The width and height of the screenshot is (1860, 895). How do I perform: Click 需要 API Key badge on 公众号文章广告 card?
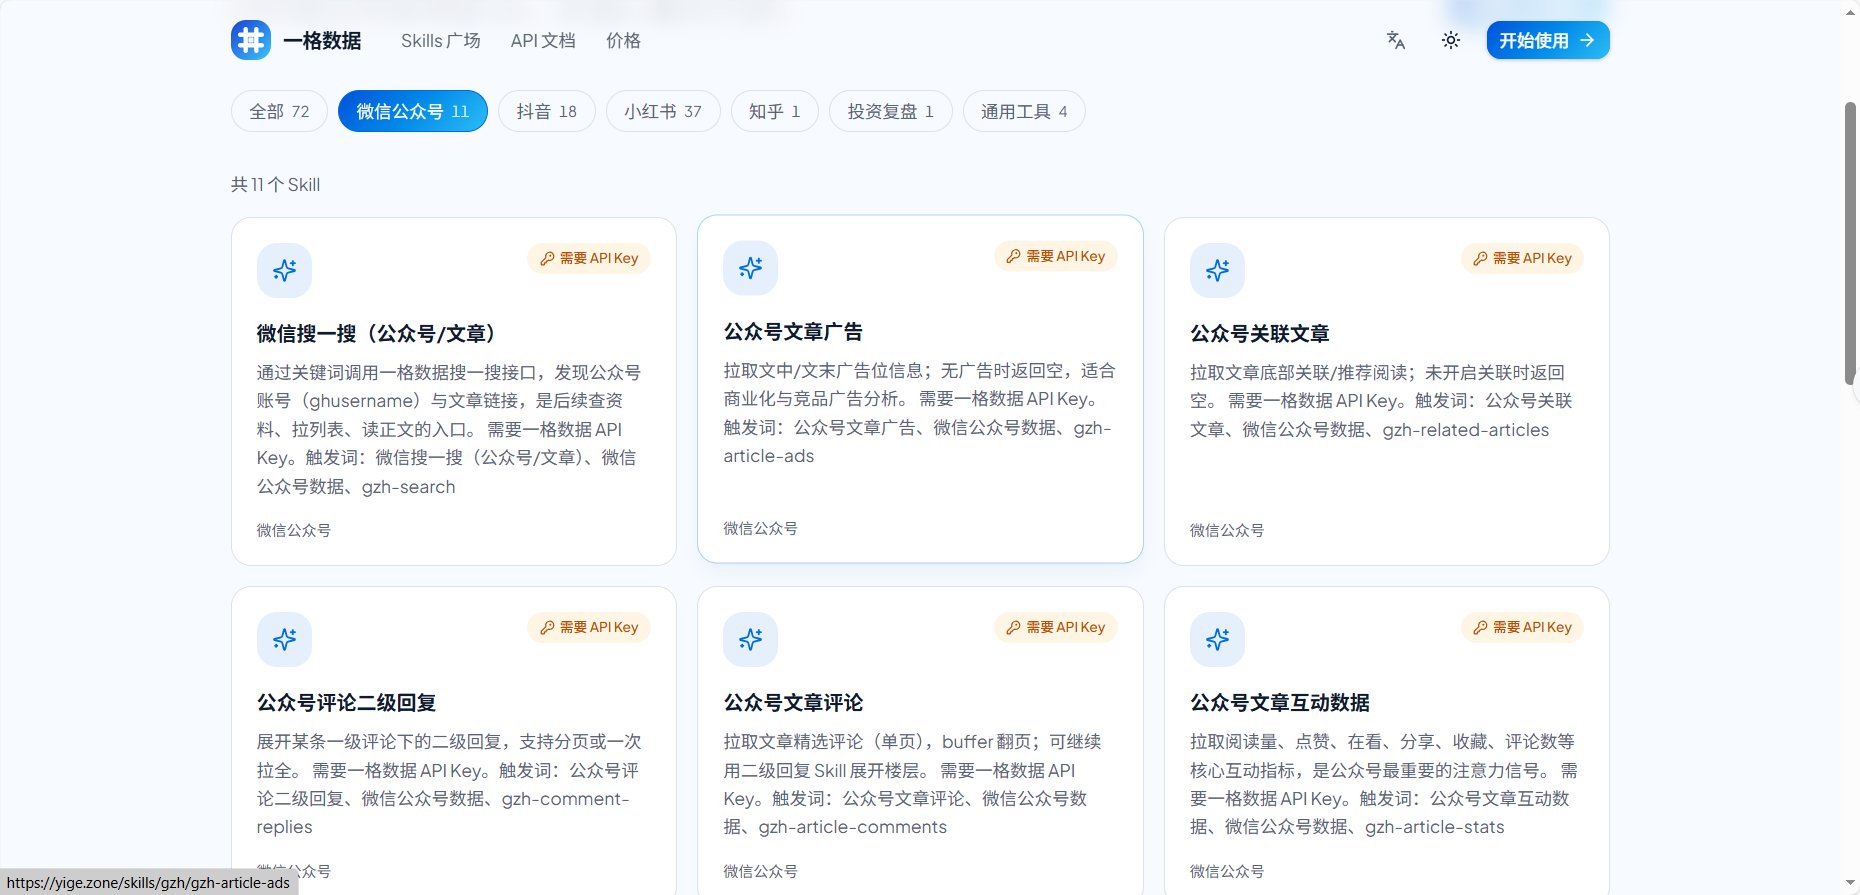pos(1056,256)
